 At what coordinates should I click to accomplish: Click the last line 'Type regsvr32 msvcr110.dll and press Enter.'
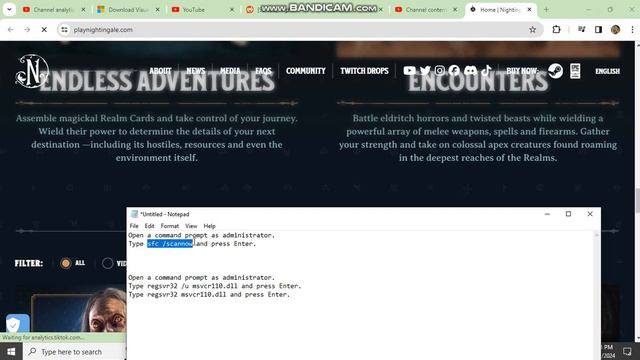click(209, 294)
